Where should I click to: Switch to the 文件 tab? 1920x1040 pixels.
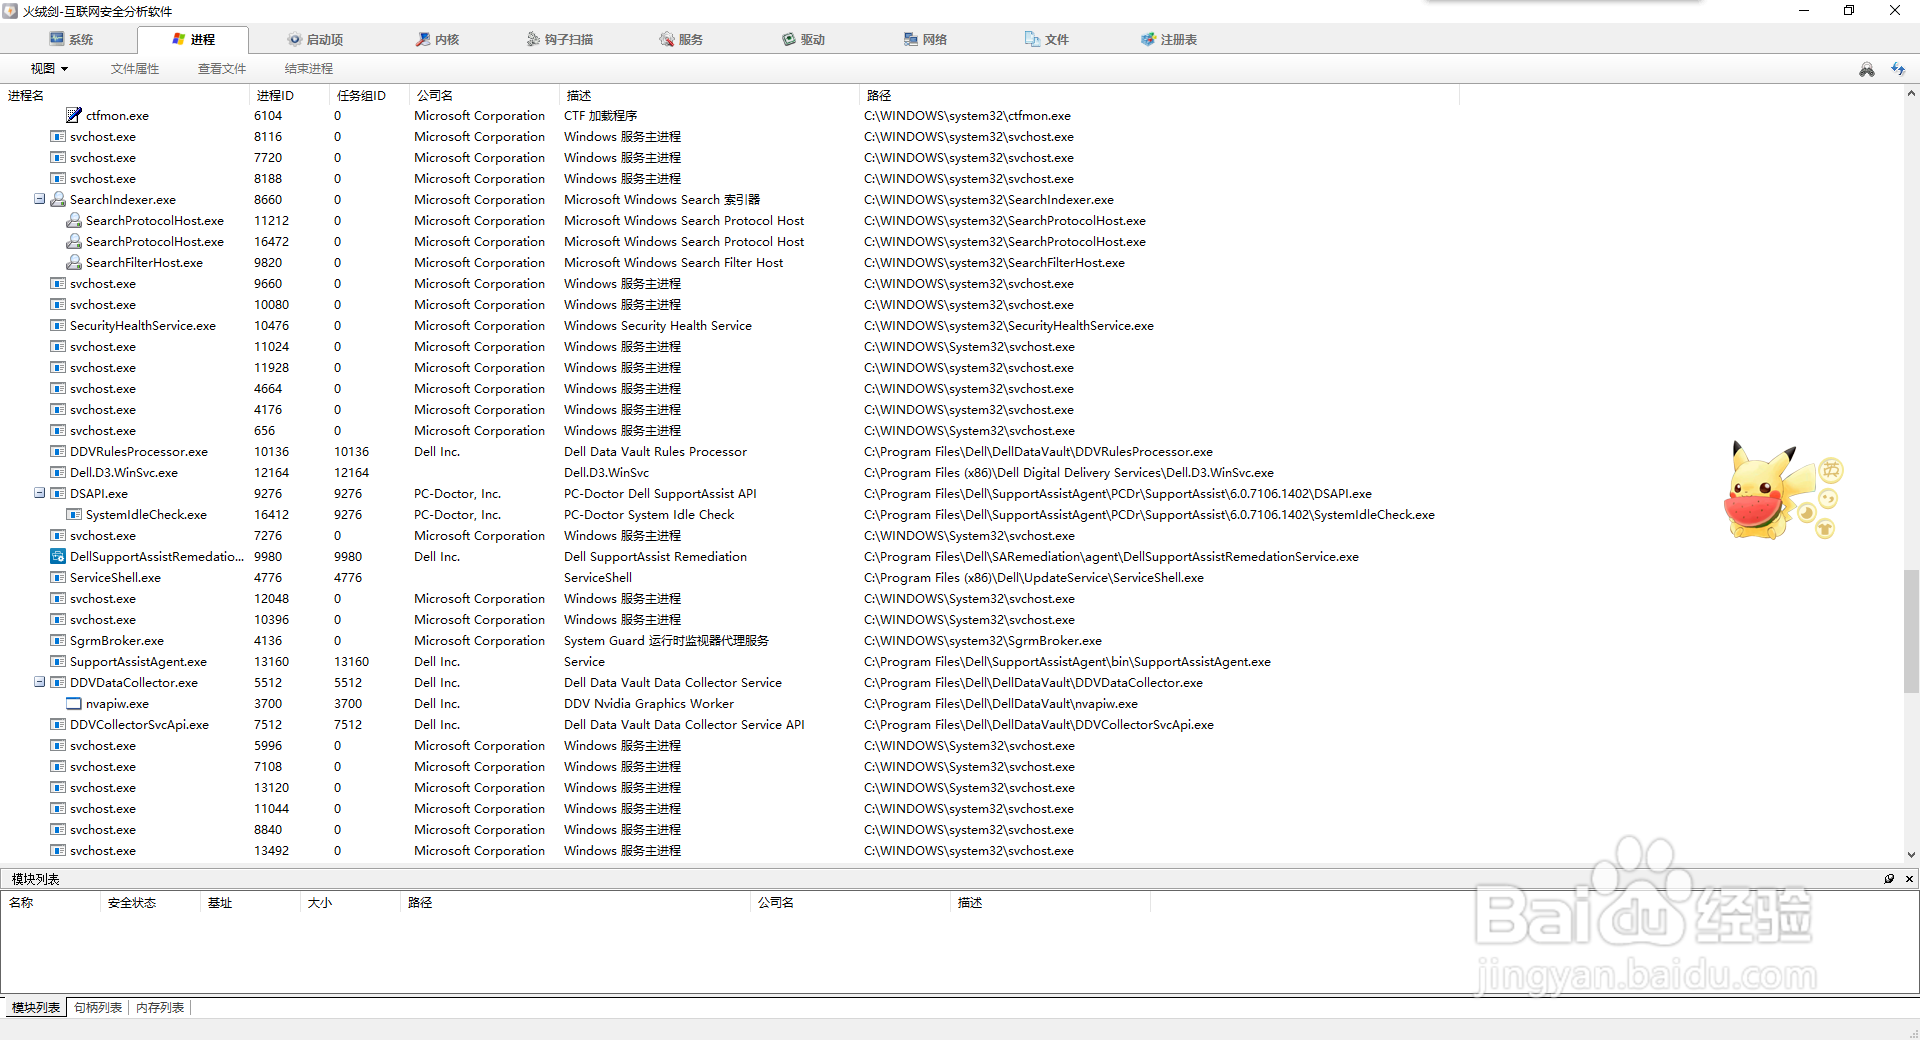click(x=1047, y=39)
